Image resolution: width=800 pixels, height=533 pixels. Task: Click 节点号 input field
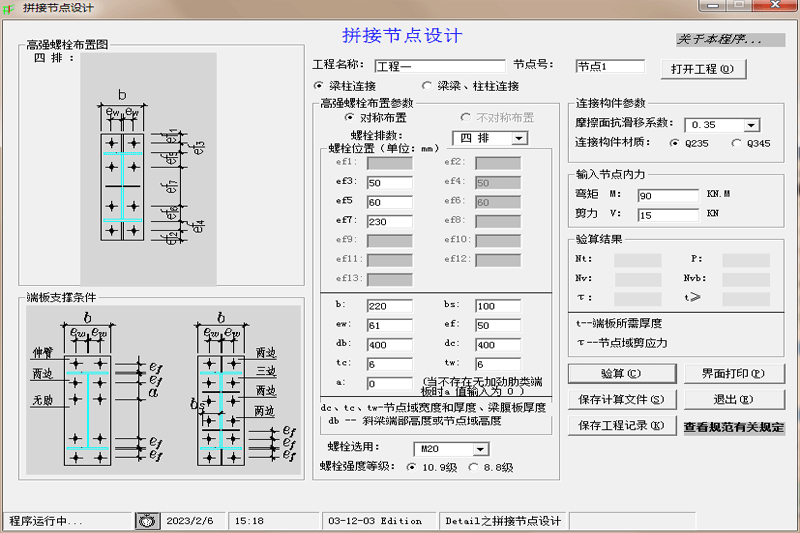click(610, 66)
